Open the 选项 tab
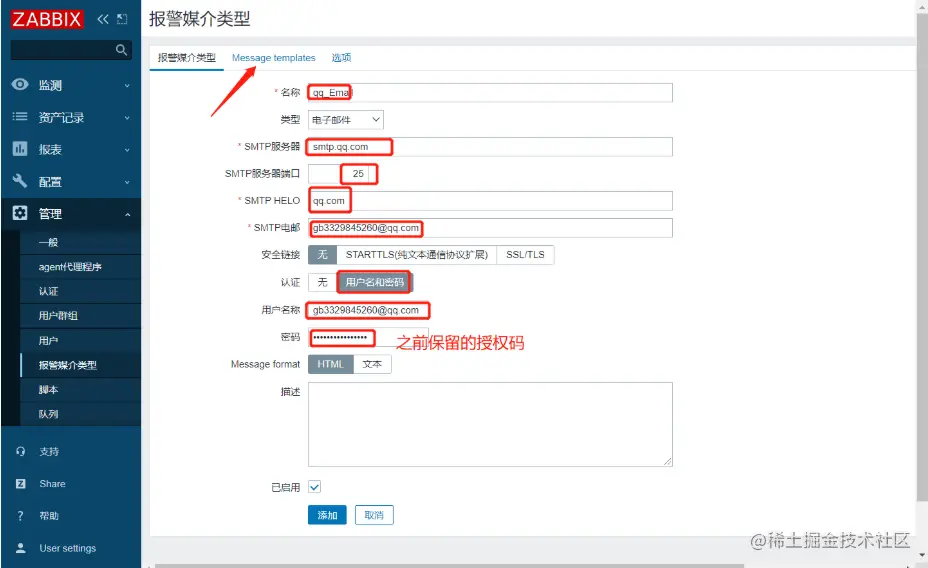 pos(341,57)
